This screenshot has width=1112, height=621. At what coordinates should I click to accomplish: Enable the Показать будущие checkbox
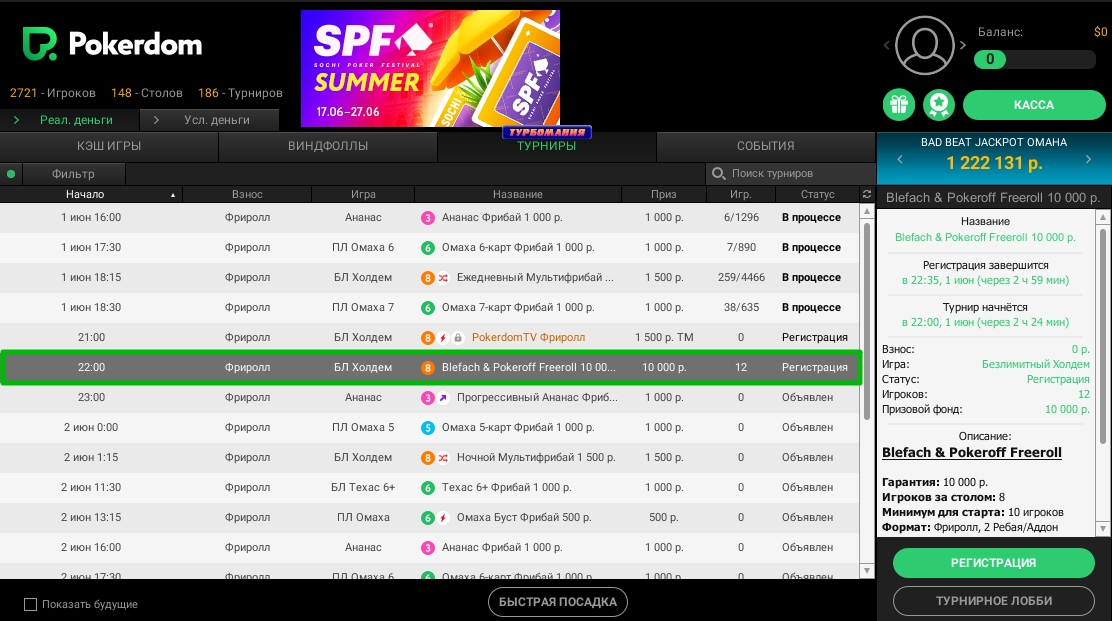click(x=30, y=604)
